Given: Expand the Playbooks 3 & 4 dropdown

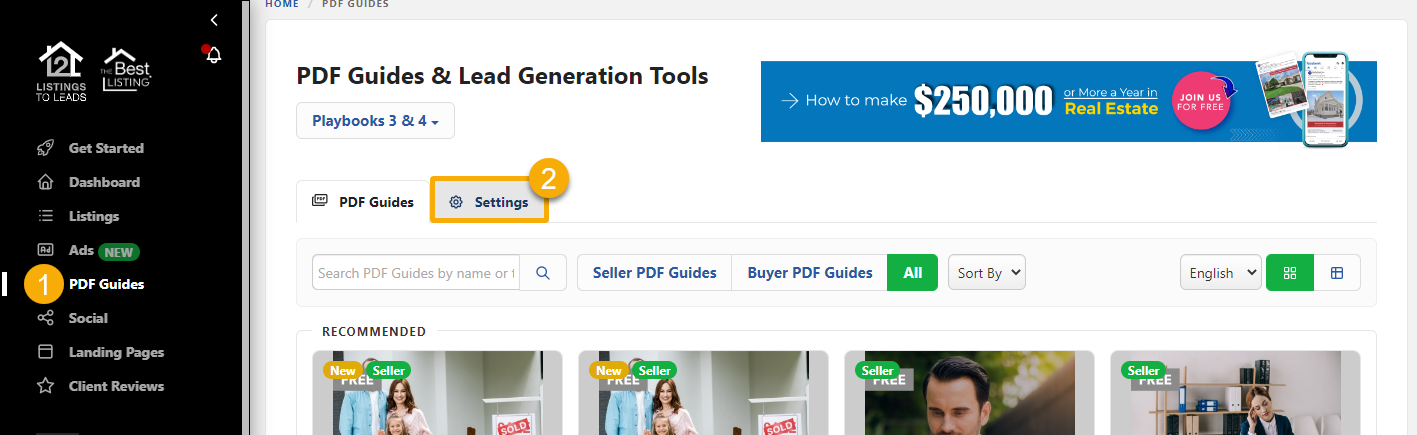Looking at the screenshot, I should click(375, 121).
